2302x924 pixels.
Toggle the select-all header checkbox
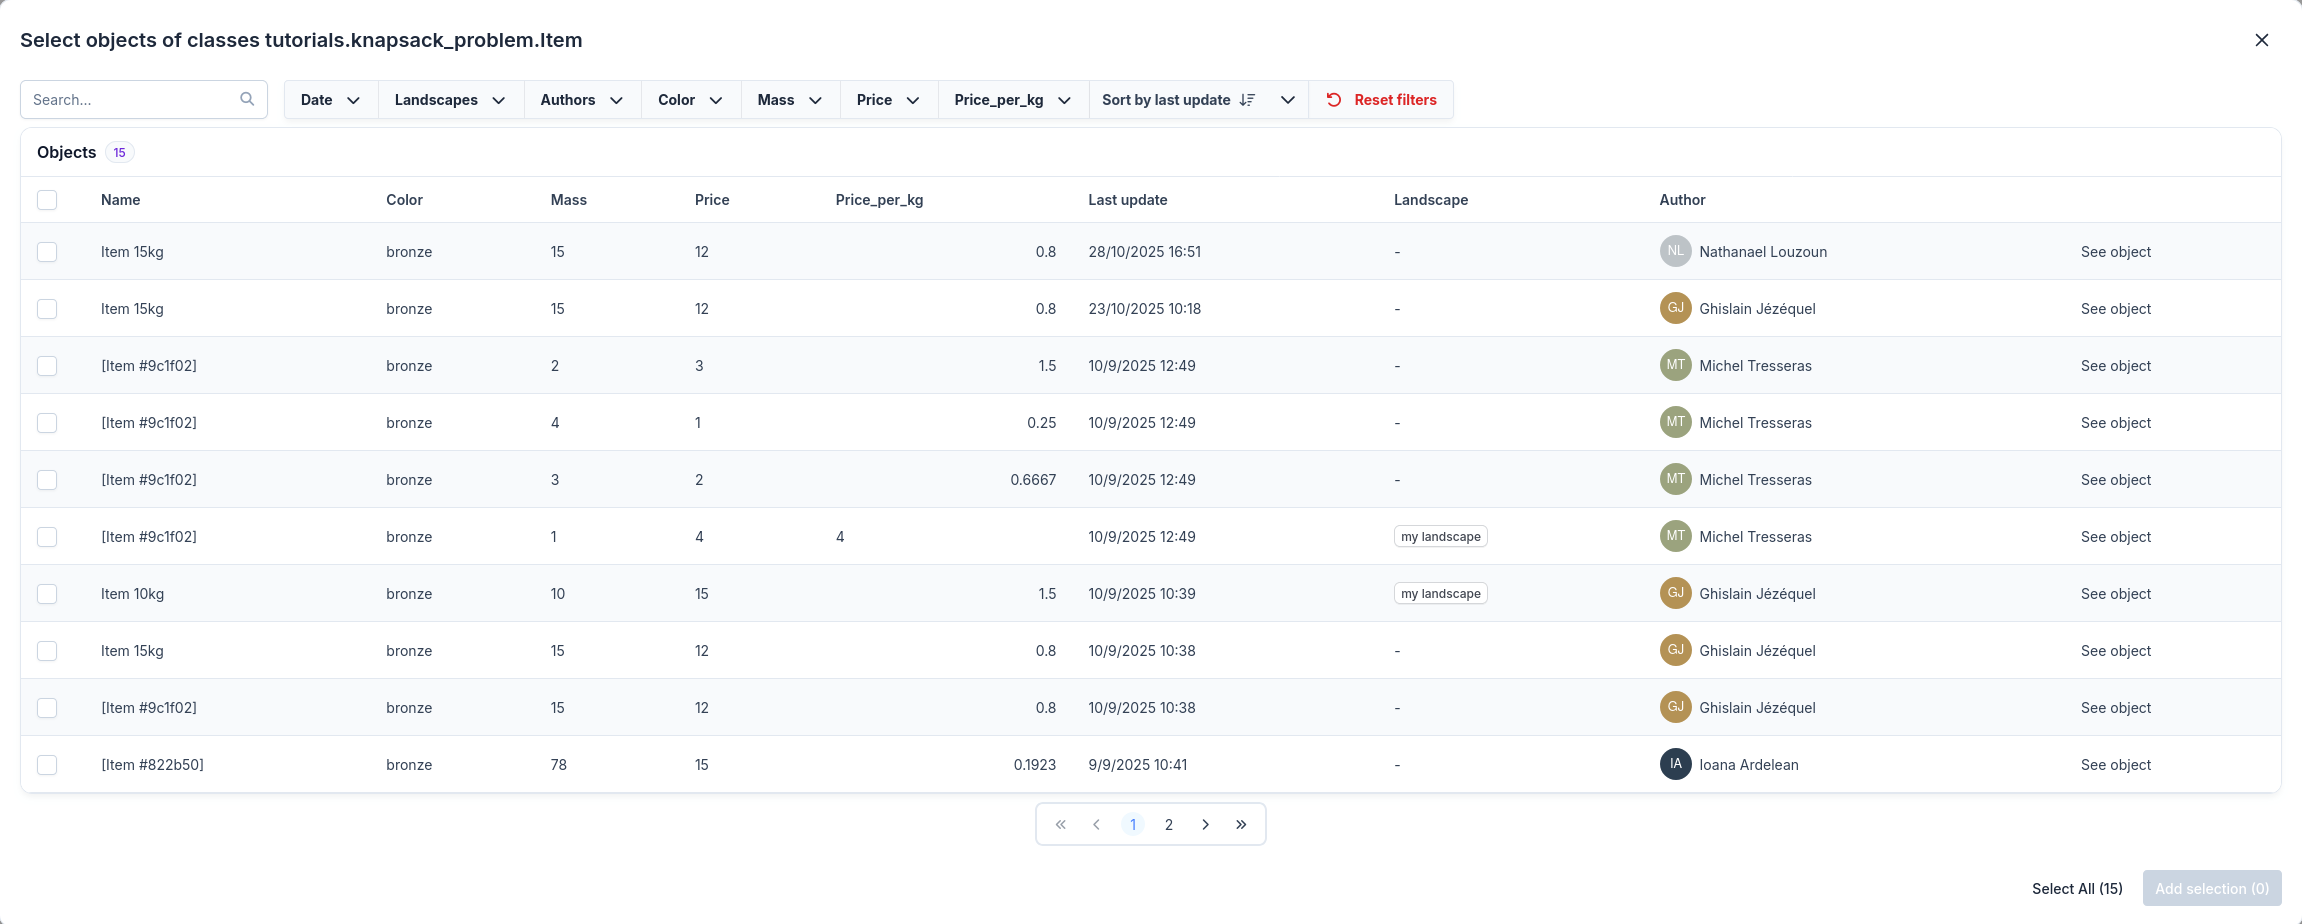pyautogui.click(x=47, y=200)
